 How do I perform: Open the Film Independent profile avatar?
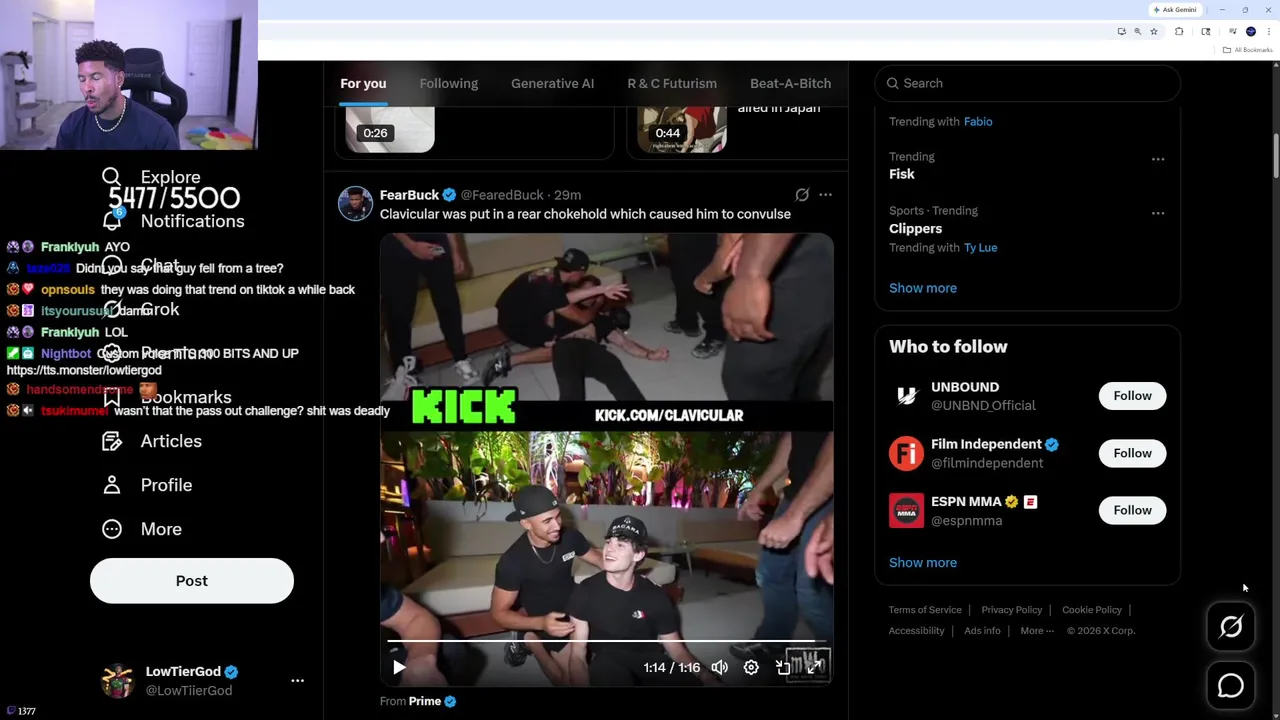[906, 453]
